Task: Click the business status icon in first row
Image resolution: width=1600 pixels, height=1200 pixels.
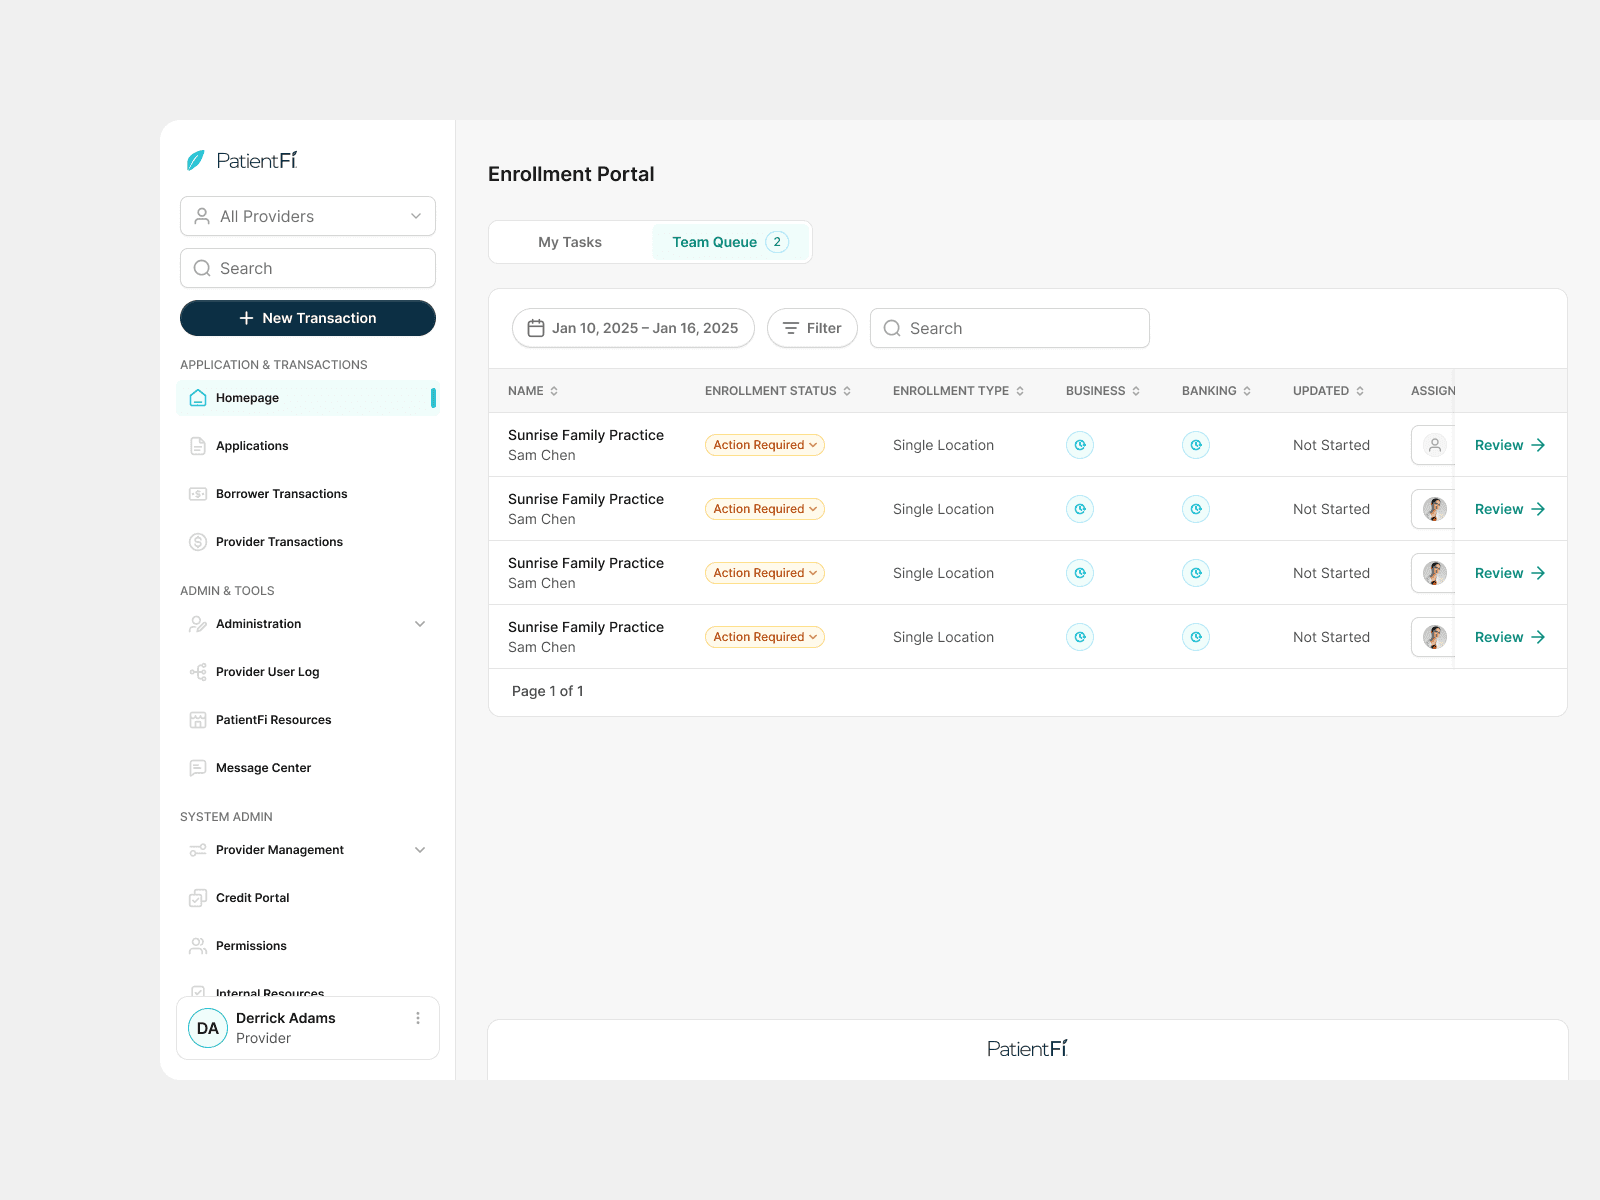Action: pos(1080,445)
